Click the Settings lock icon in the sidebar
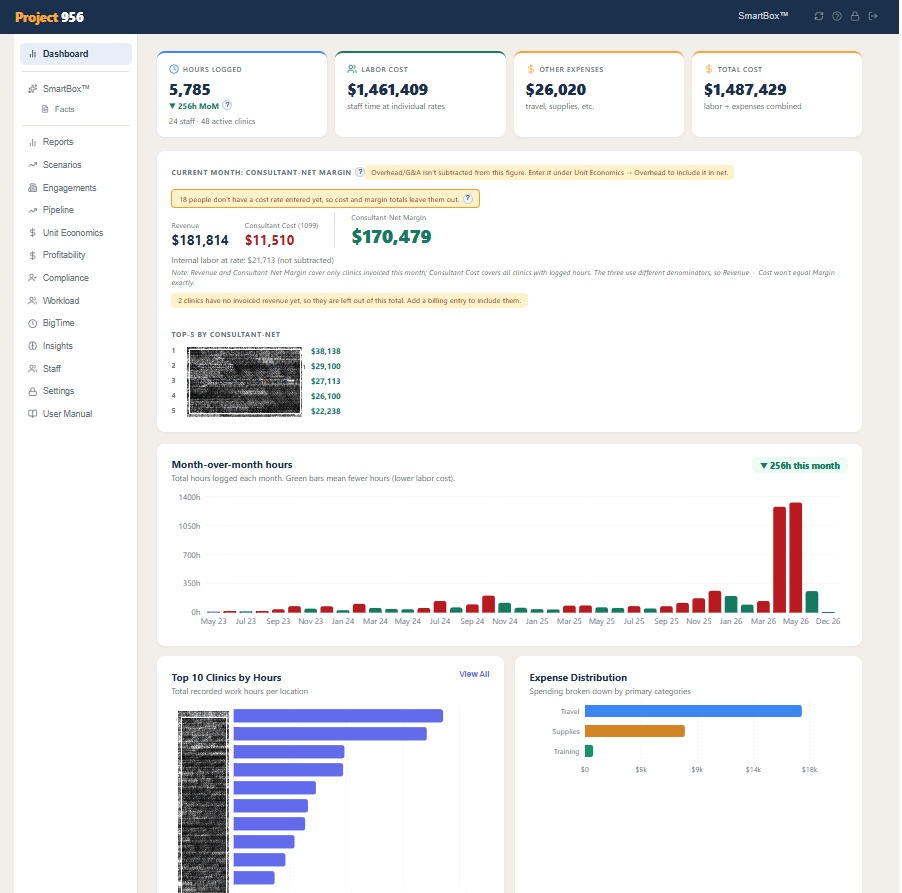 33,391
